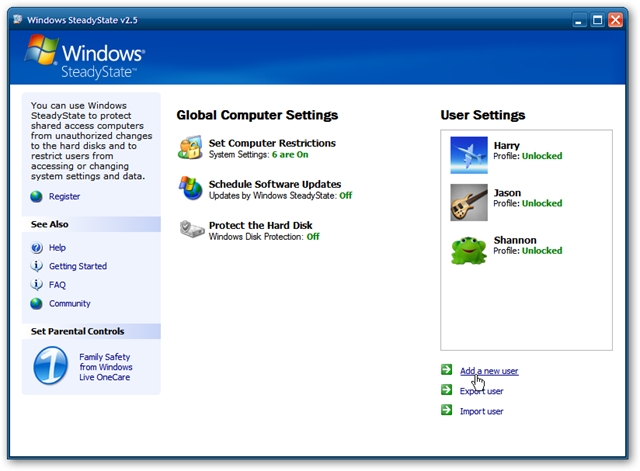Image resolution: width=640 pixels, height=471 pixels.
Task: Click the Schedule Software Updates globe icon
Action: click(x=191, y=188)
